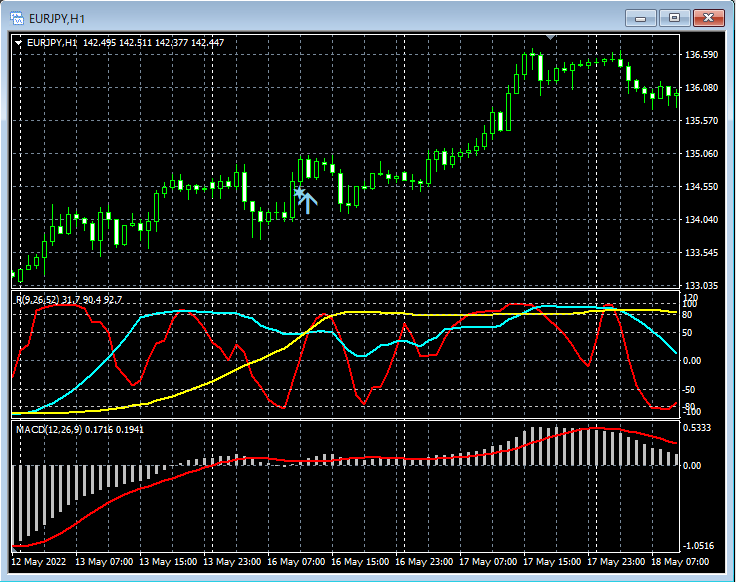Click the 13 May 07:00 time label
The height and width of the screenshot is (582, 737).
tap(104, 562)
